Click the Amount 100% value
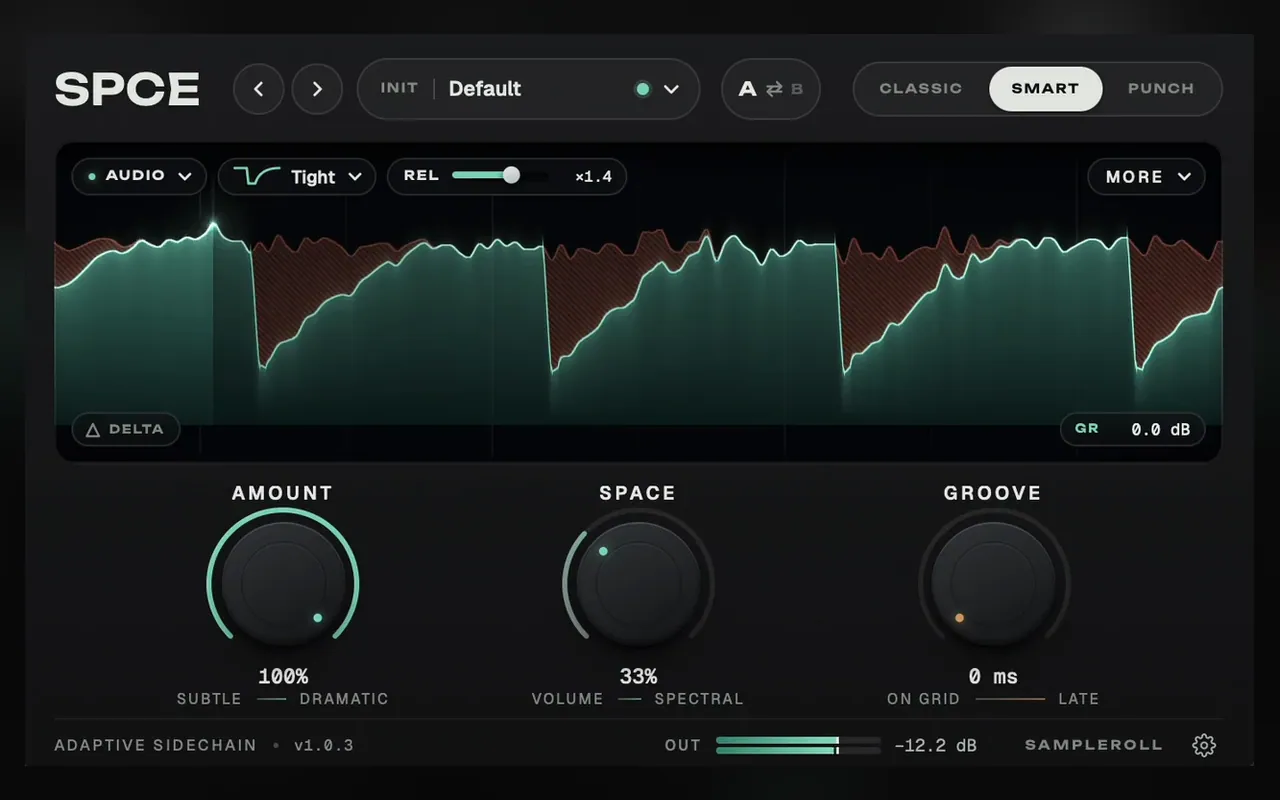 [x=283, y=677]
